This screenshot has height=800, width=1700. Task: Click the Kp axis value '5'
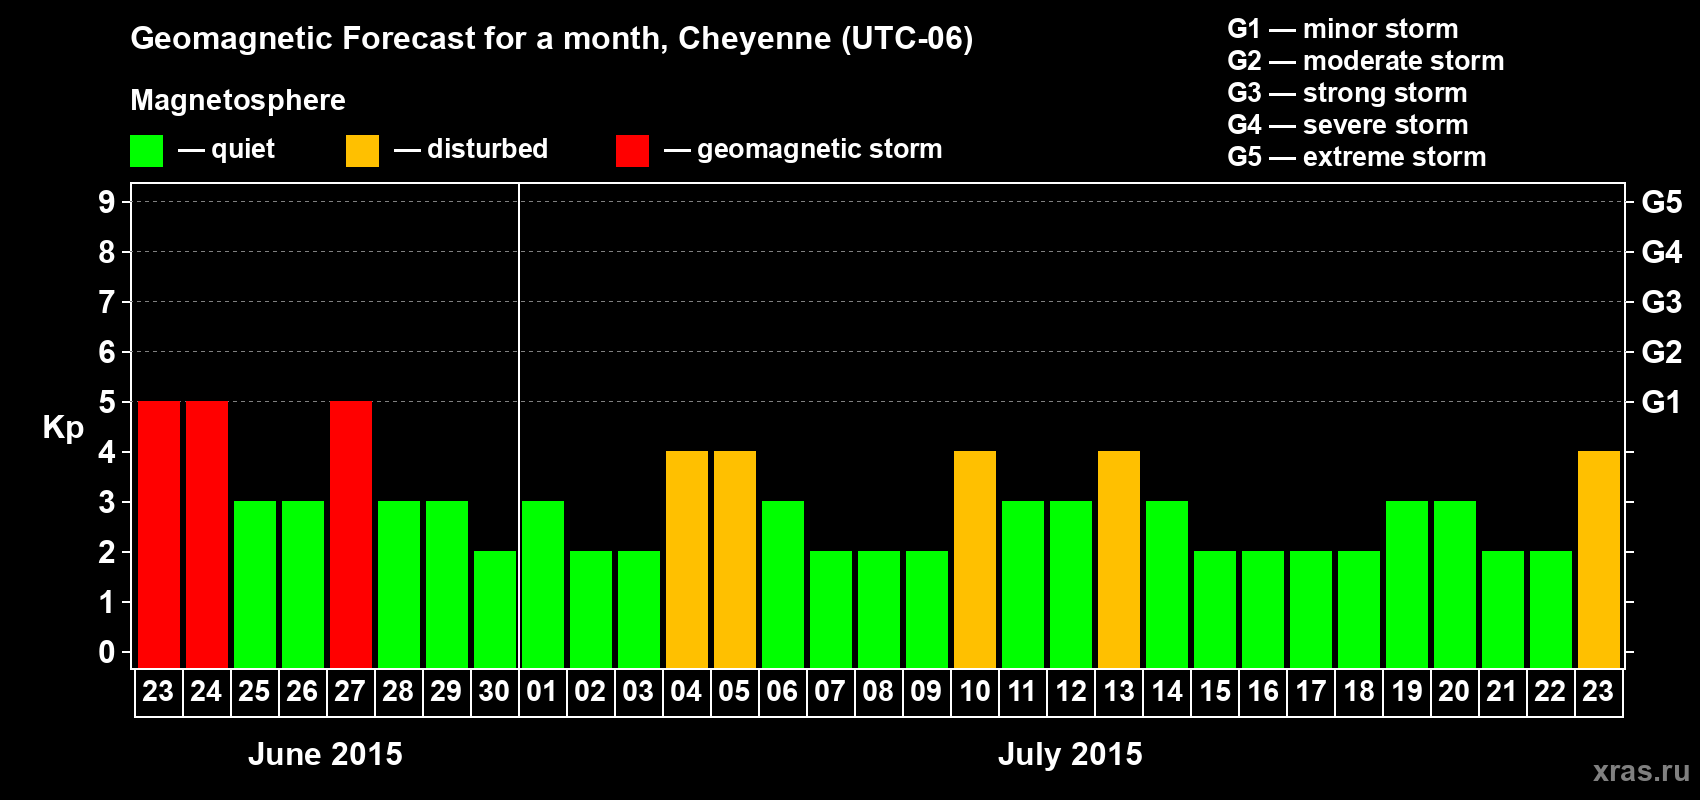click(x=107, y=402)
